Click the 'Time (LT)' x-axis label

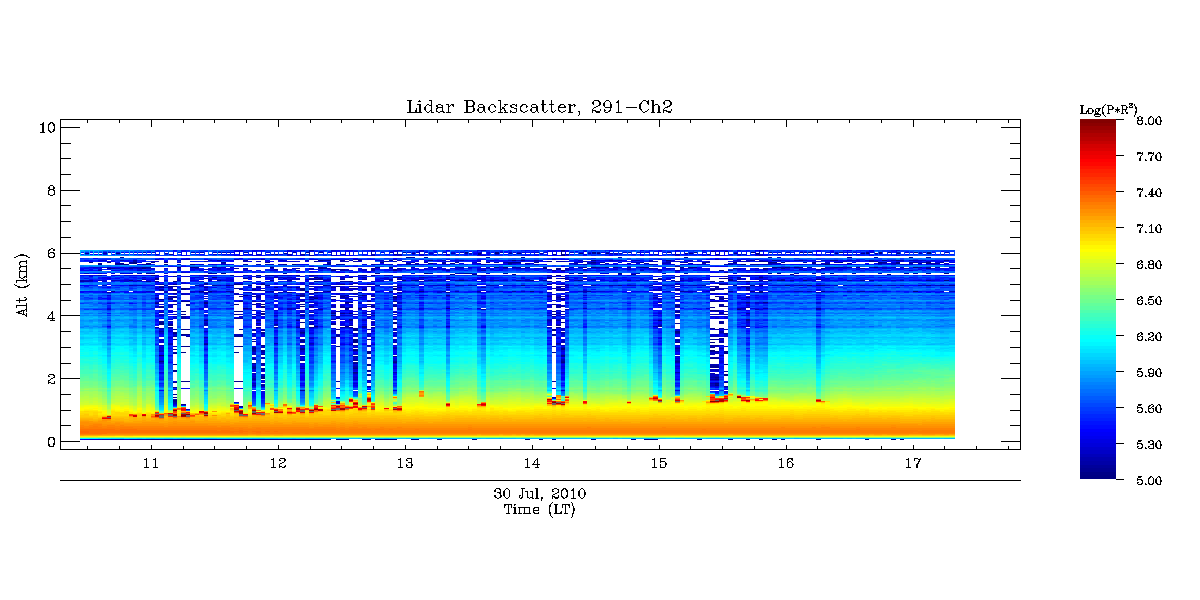(x=539, y=510)
